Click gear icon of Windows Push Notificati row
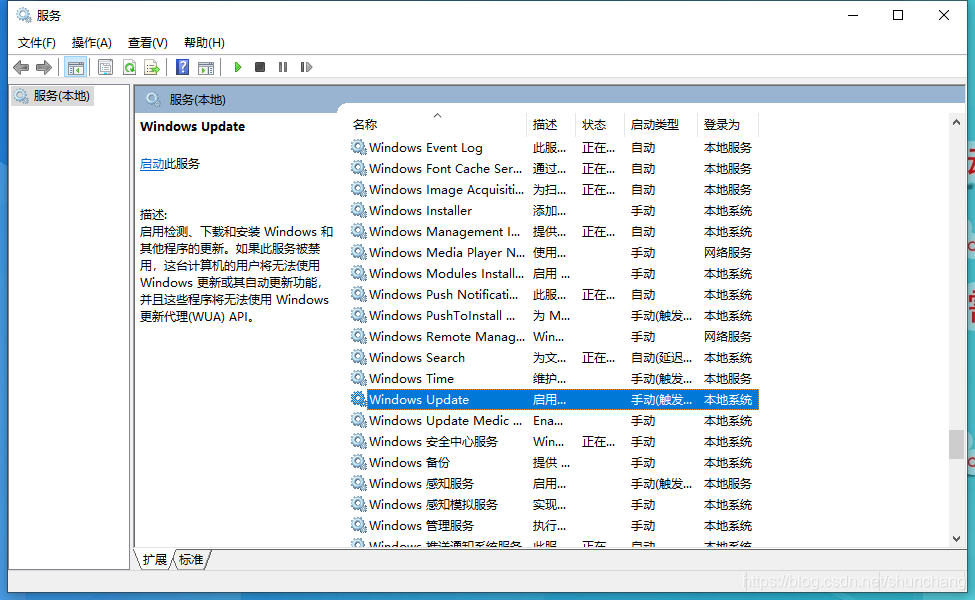The image size is (975, 600). tap(358, 294)
